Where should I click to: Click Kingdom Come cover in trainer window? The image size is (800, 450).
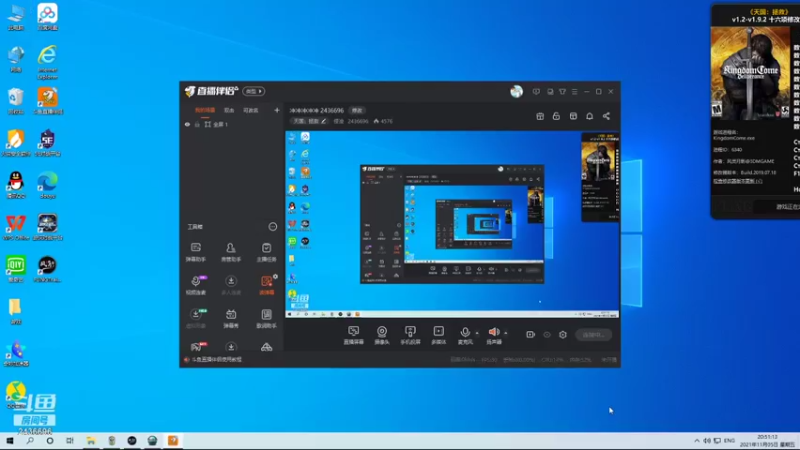click(x=750, y=72)
